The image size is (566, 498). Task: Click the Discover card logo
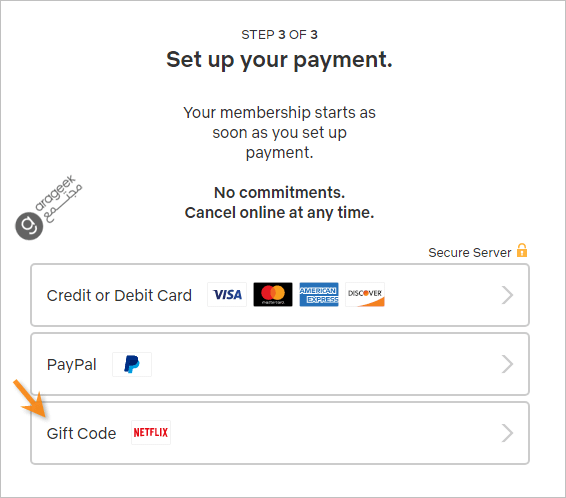coord(365,294)
